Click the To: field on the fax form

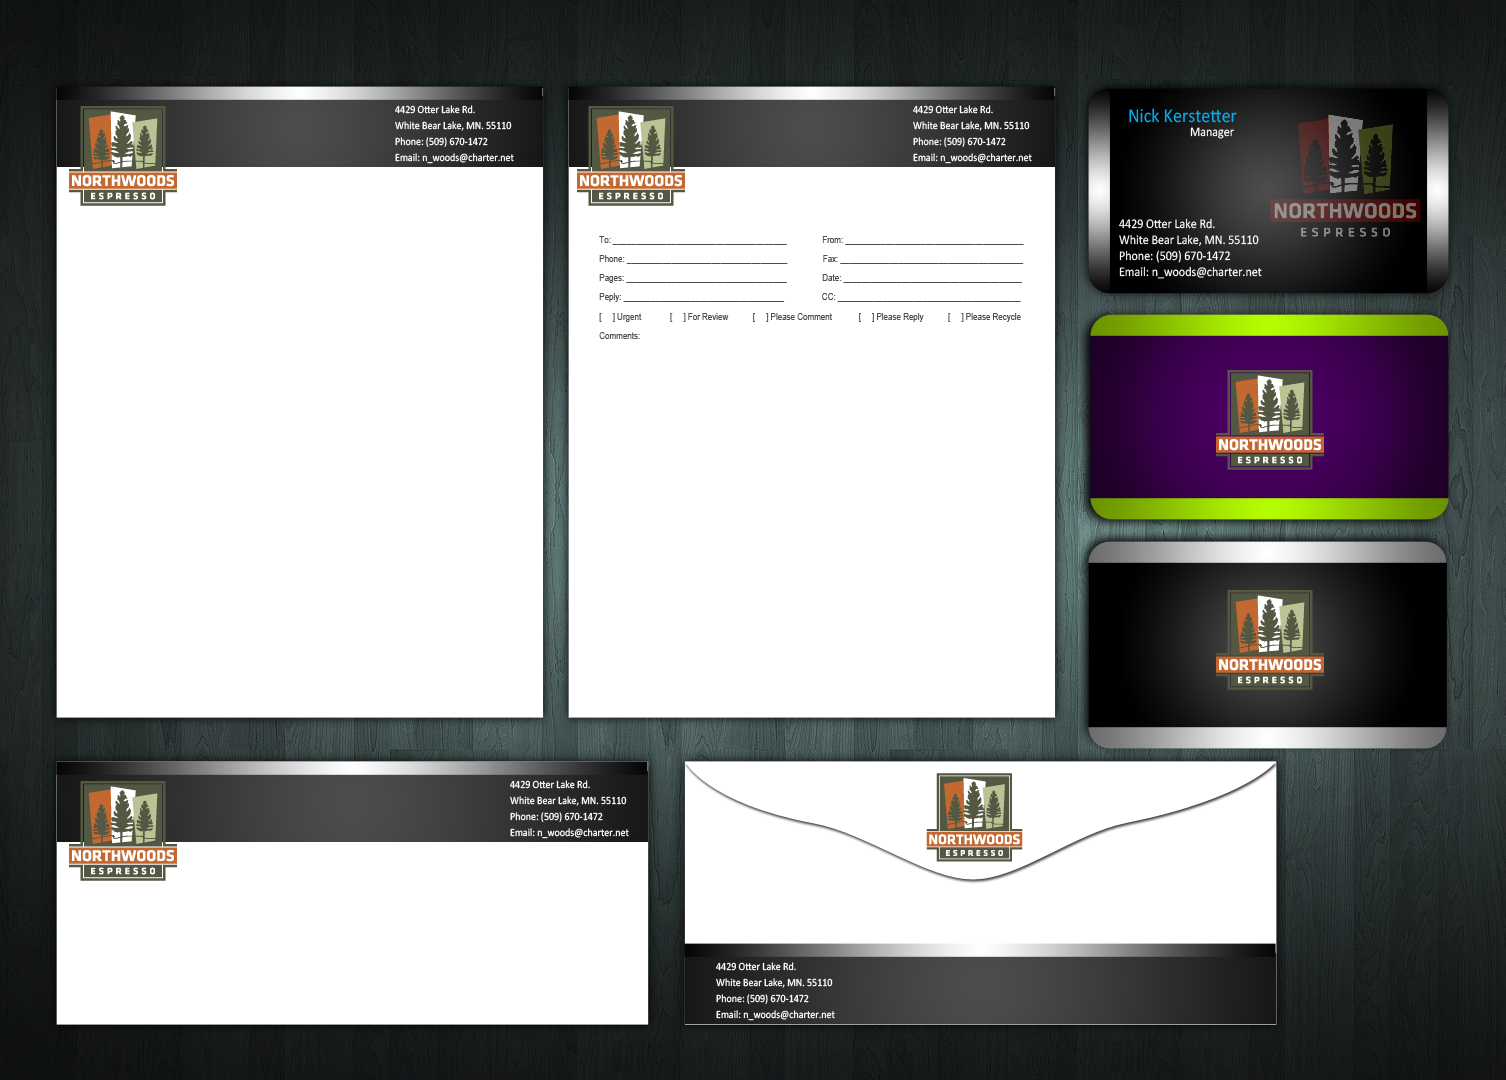point(699,240)
